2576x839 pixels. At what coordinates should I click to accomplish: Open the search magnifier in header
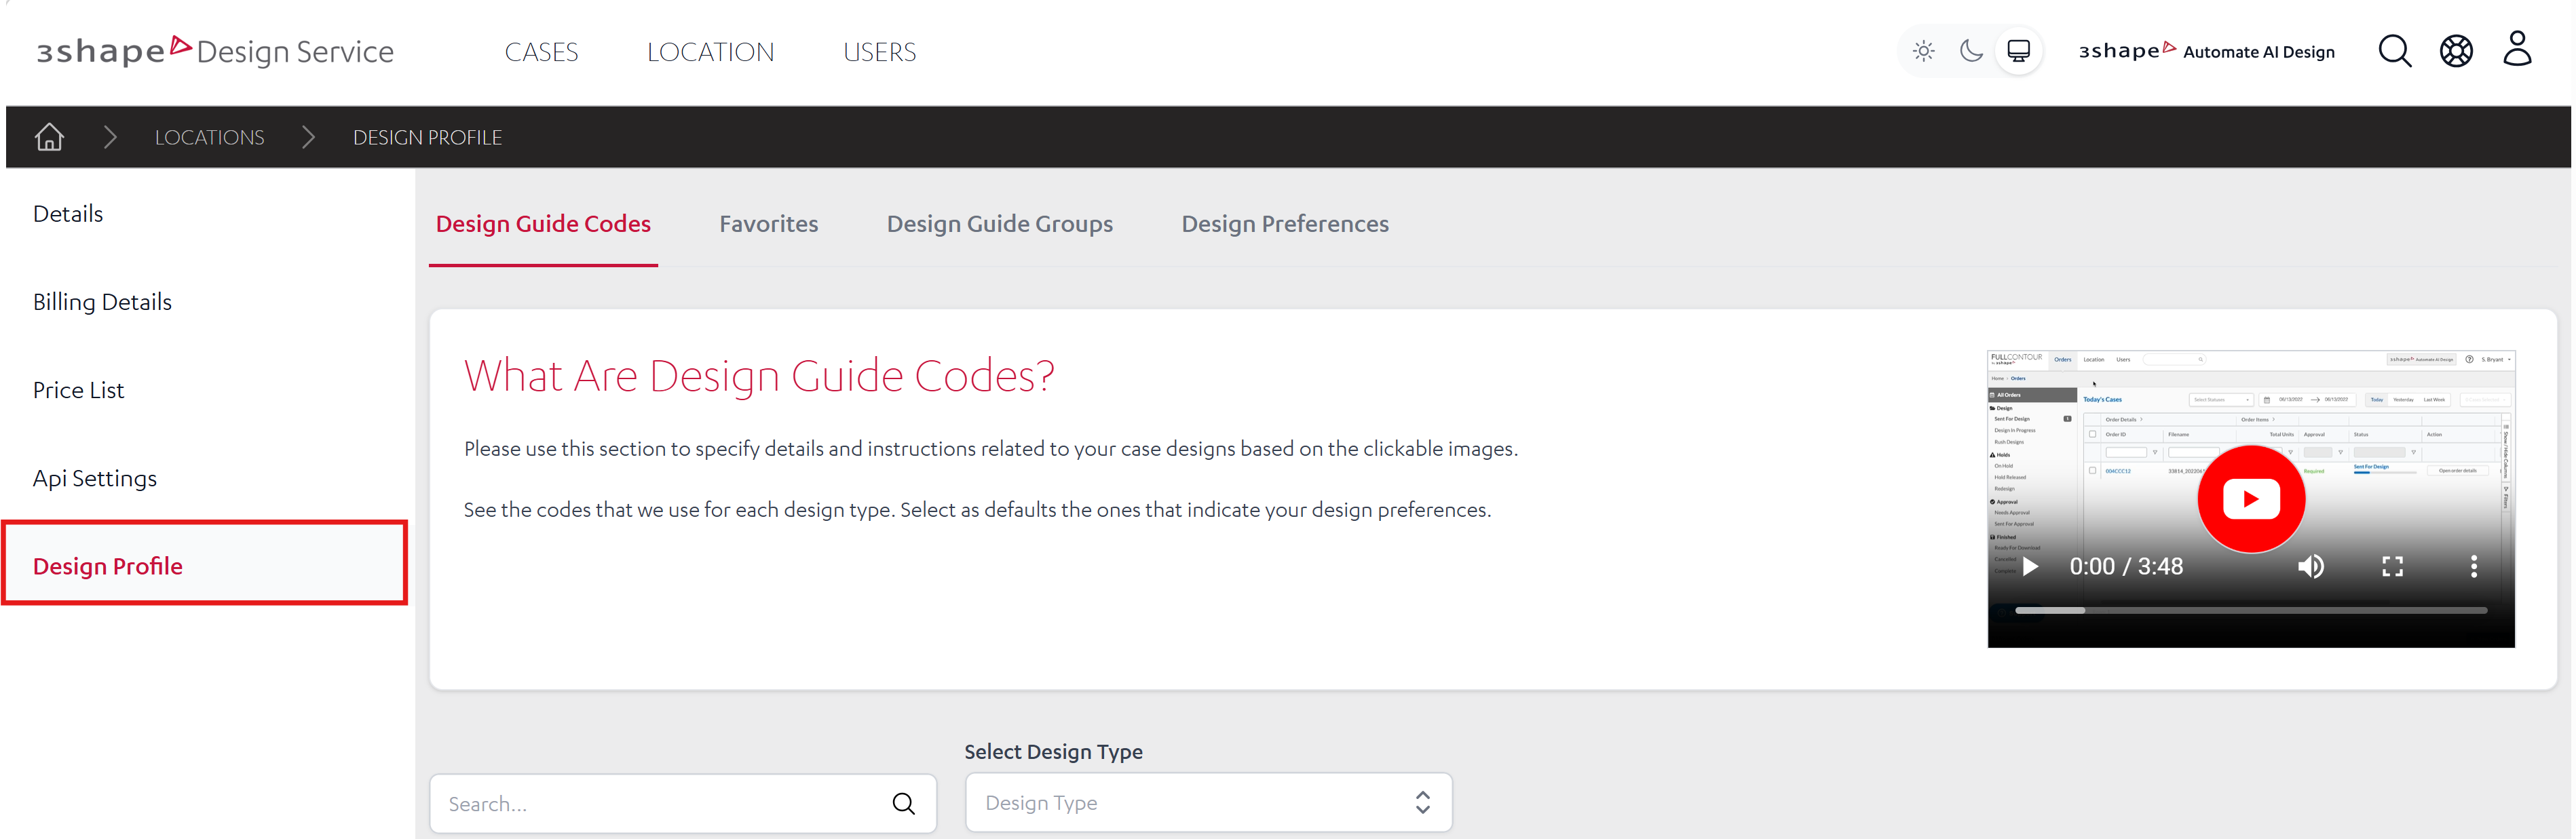point(2395,51)
